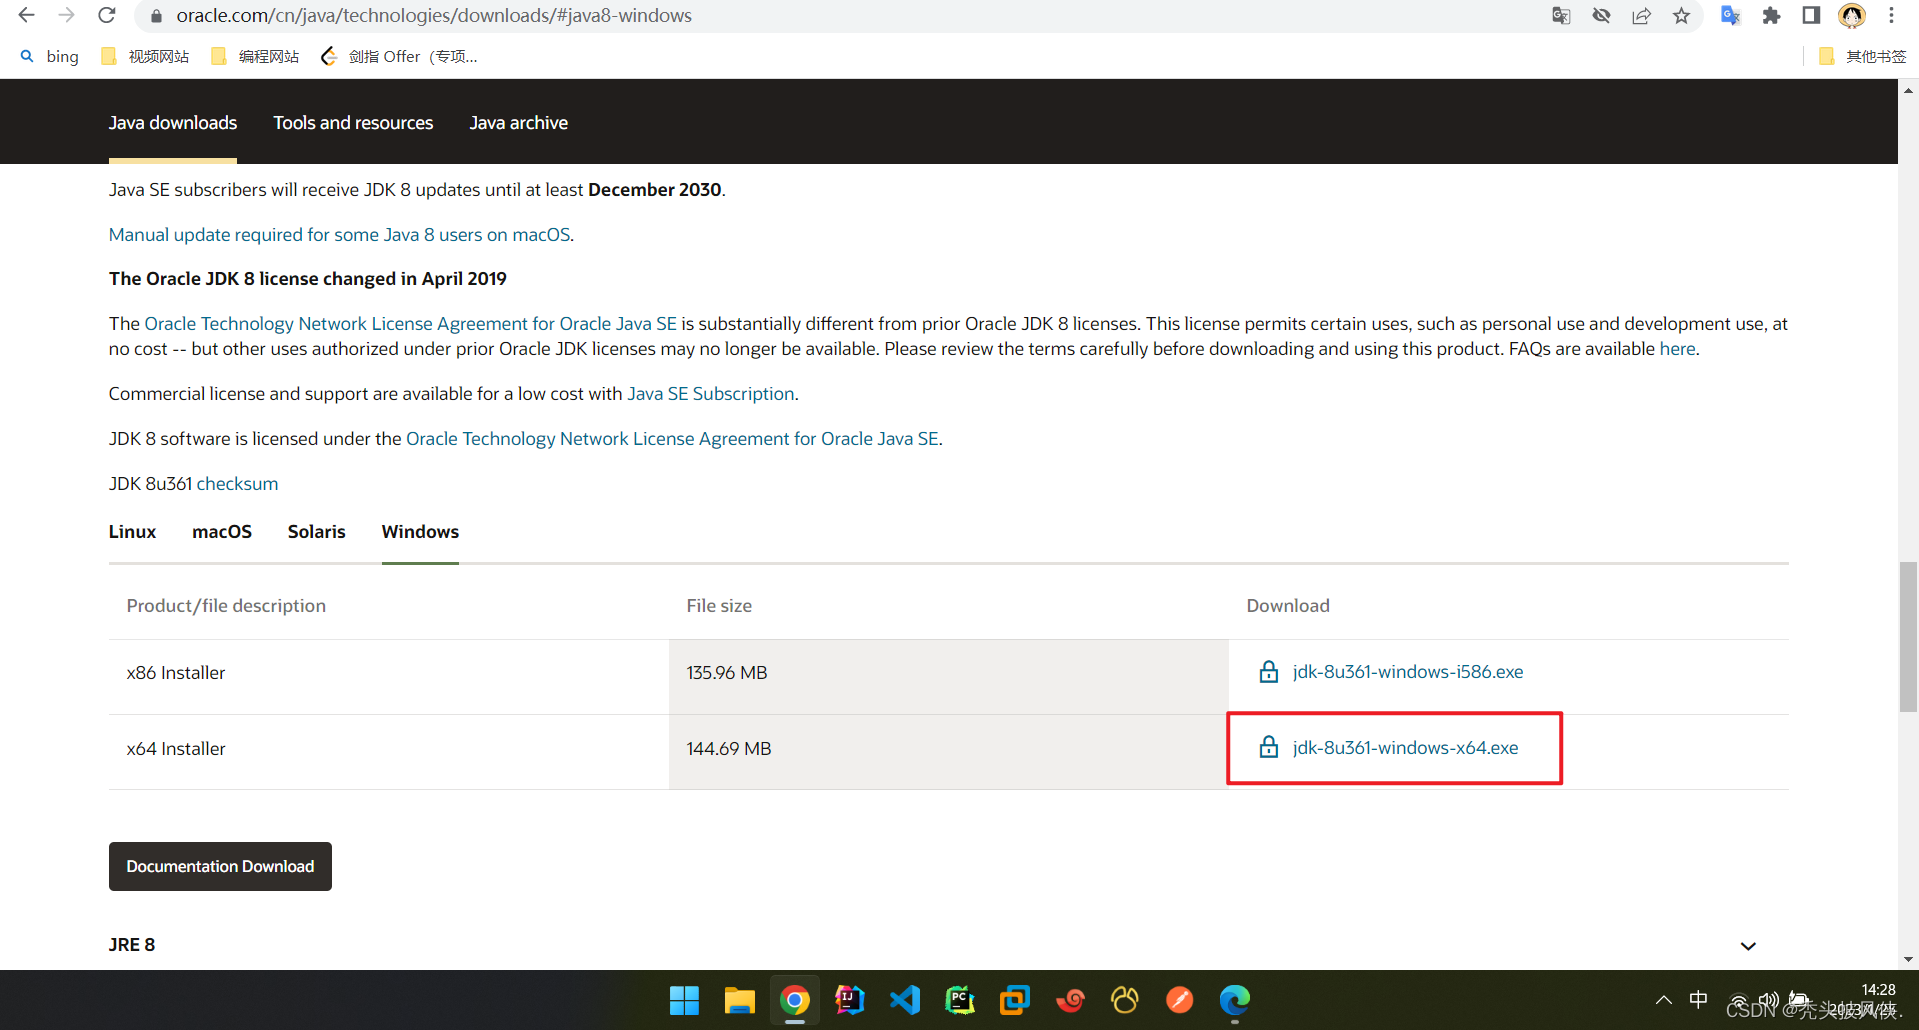Click the page vertical scrollbar thumb
1919x1030 pixels.
[x=1909, y=636]
